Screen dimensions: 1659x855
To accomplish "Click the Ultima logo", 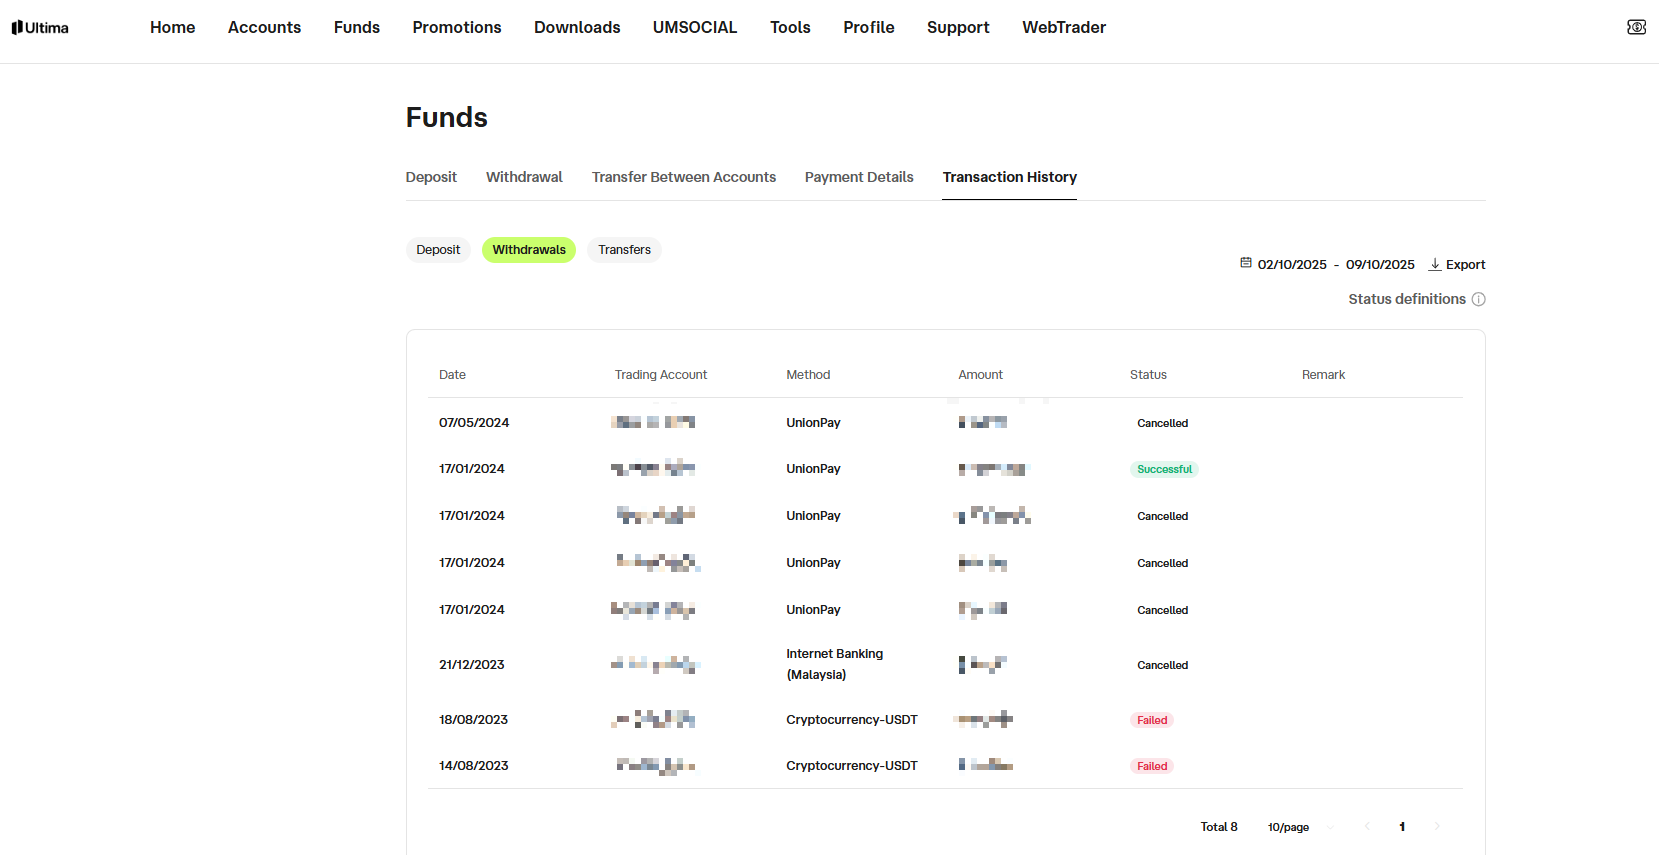I will pos(40,28).
